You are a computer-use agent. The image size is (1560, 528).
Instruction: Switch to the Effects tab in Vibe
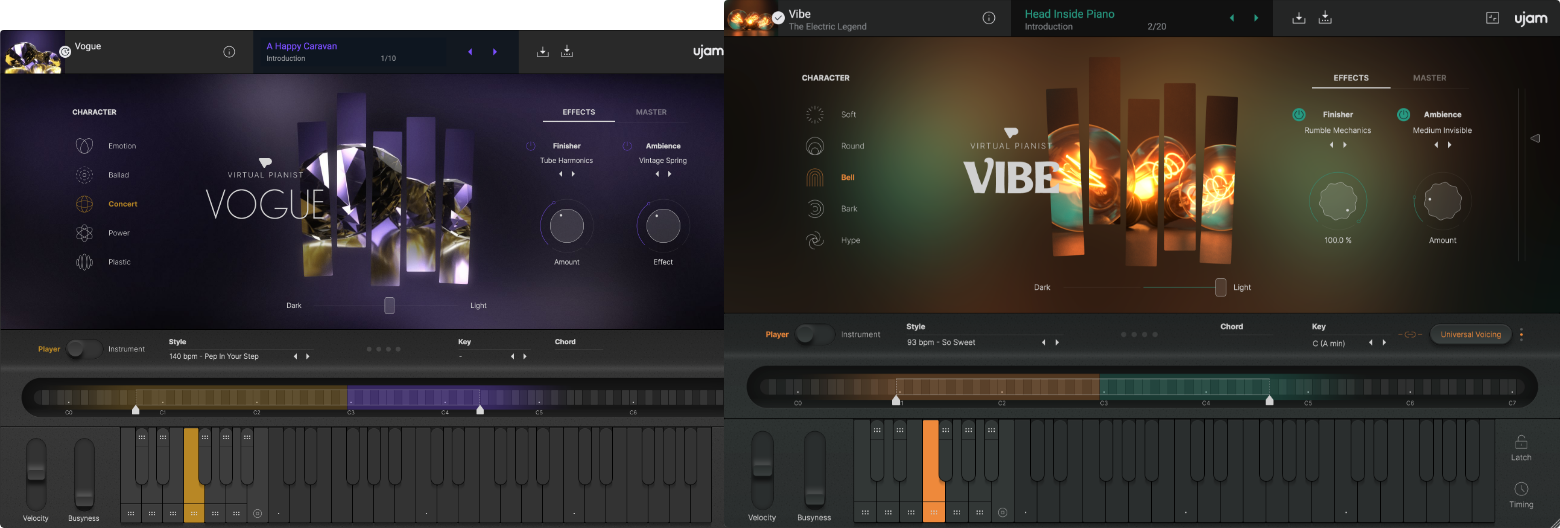click(1351, 78)
